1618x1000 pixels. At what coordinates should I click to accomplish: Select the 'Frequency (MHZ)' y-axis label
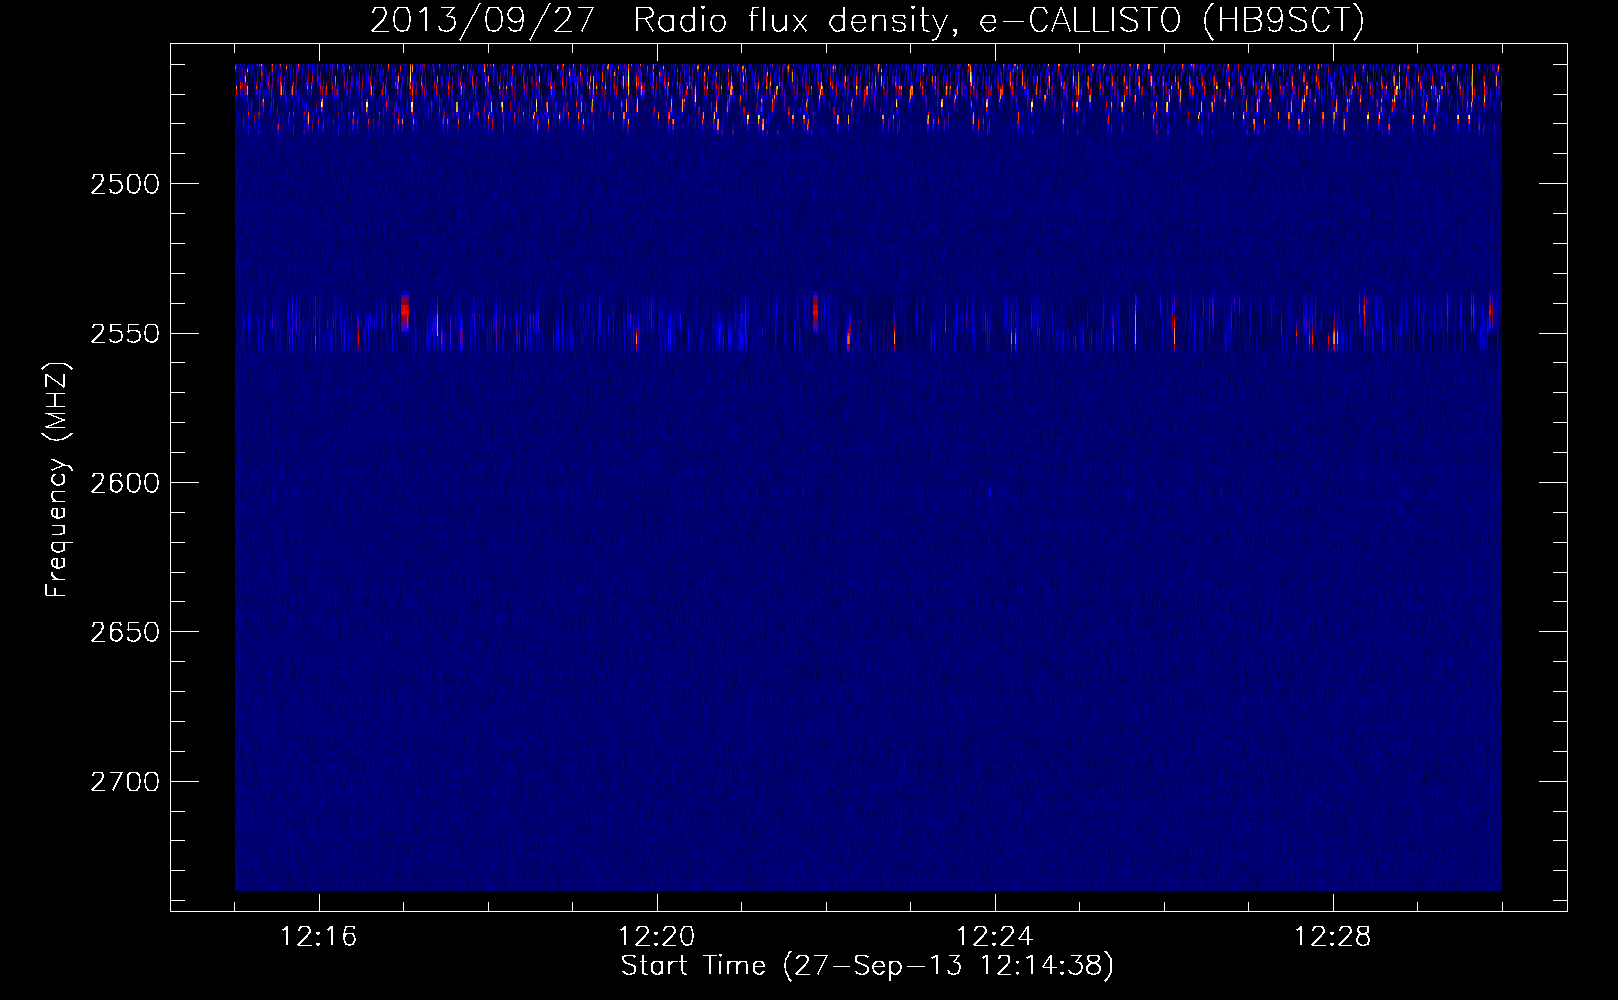click(x=57, y=480)
